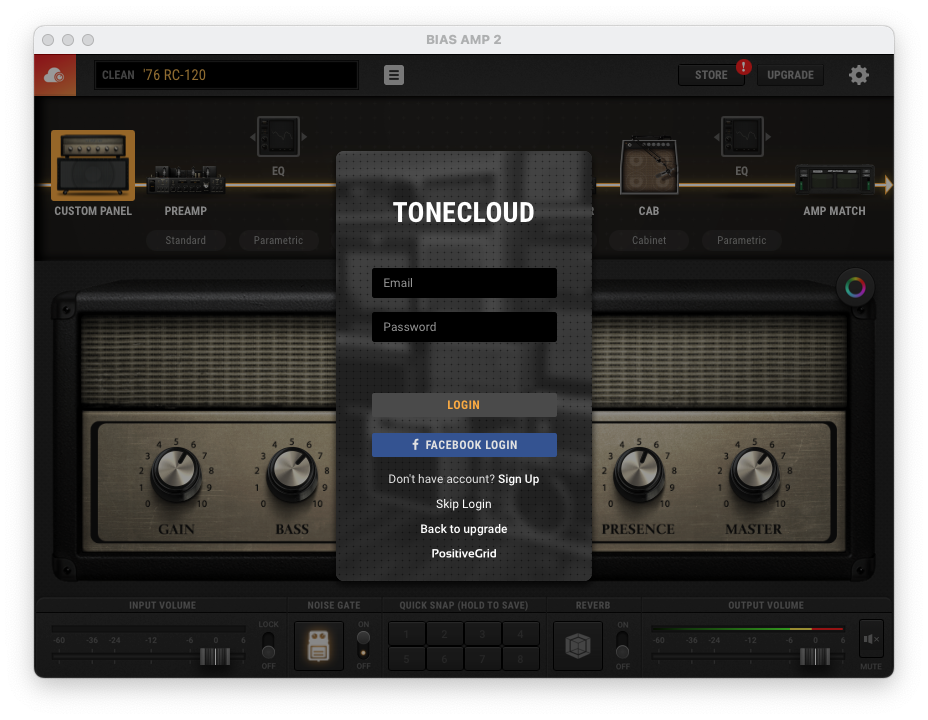This screenshot has width=928, height=720.
Task: Select Quick Snap slot 3
Action: click(482, 634)
